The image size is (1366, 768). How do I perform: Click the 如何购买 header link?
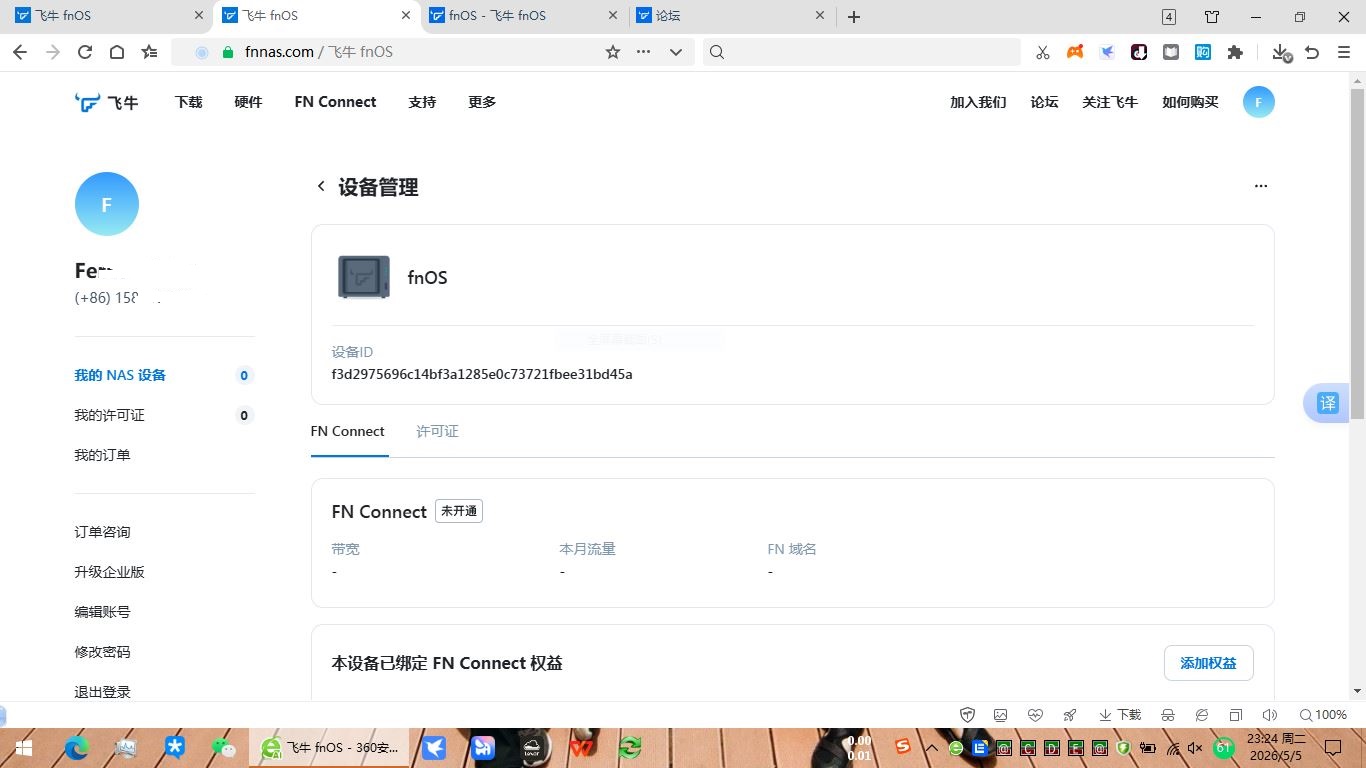pos(1190,102)
